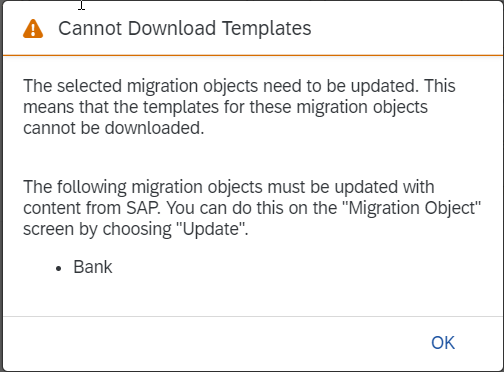Click the quoted "Update" word
Image resolution: width=504 pixels, height=372 pixels.
click(212, 229)
